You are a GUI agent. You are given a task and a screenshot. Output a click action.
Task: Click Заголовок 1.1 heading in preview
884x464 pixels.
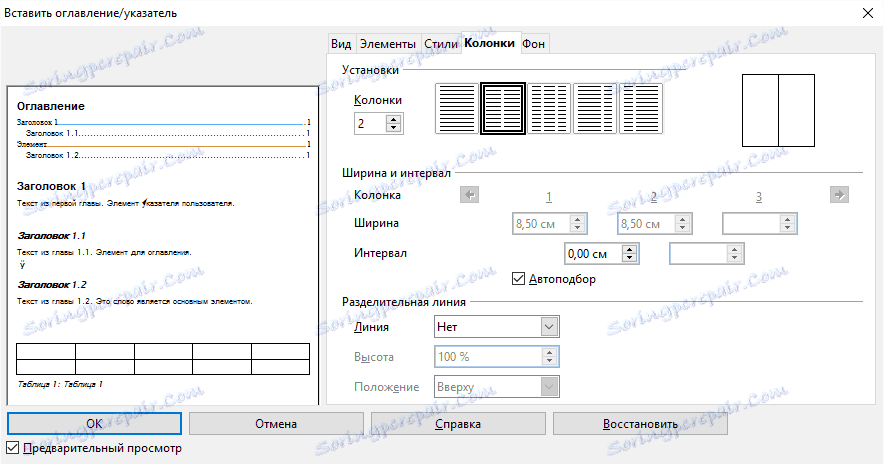51,236
